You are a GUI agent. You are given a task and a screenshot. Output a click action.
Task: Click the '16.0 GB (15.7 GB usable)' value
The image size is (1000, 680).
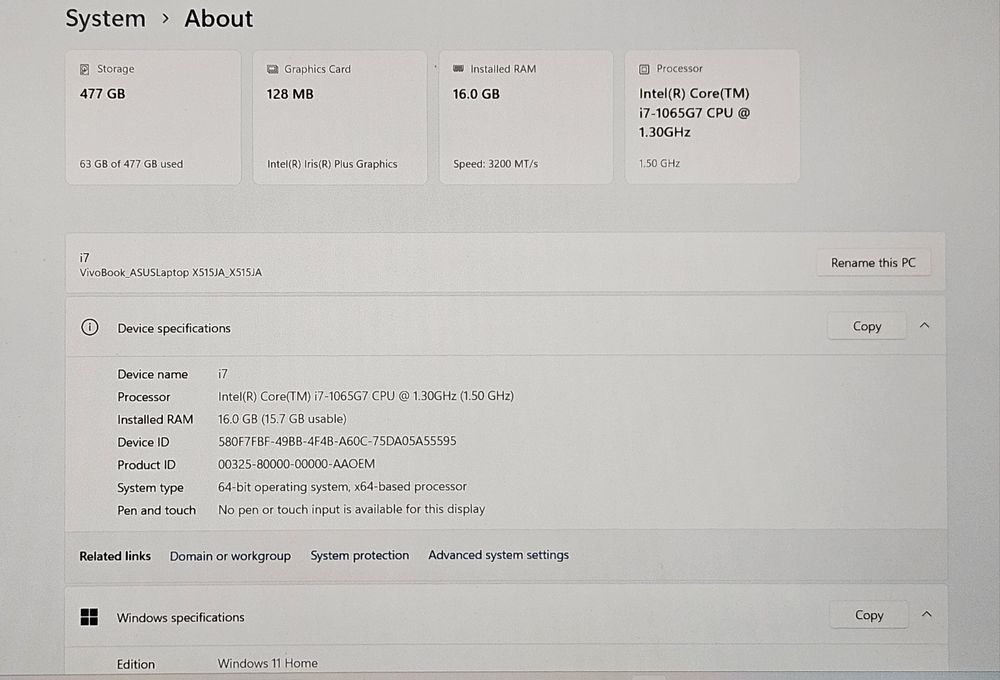(283, 419)
